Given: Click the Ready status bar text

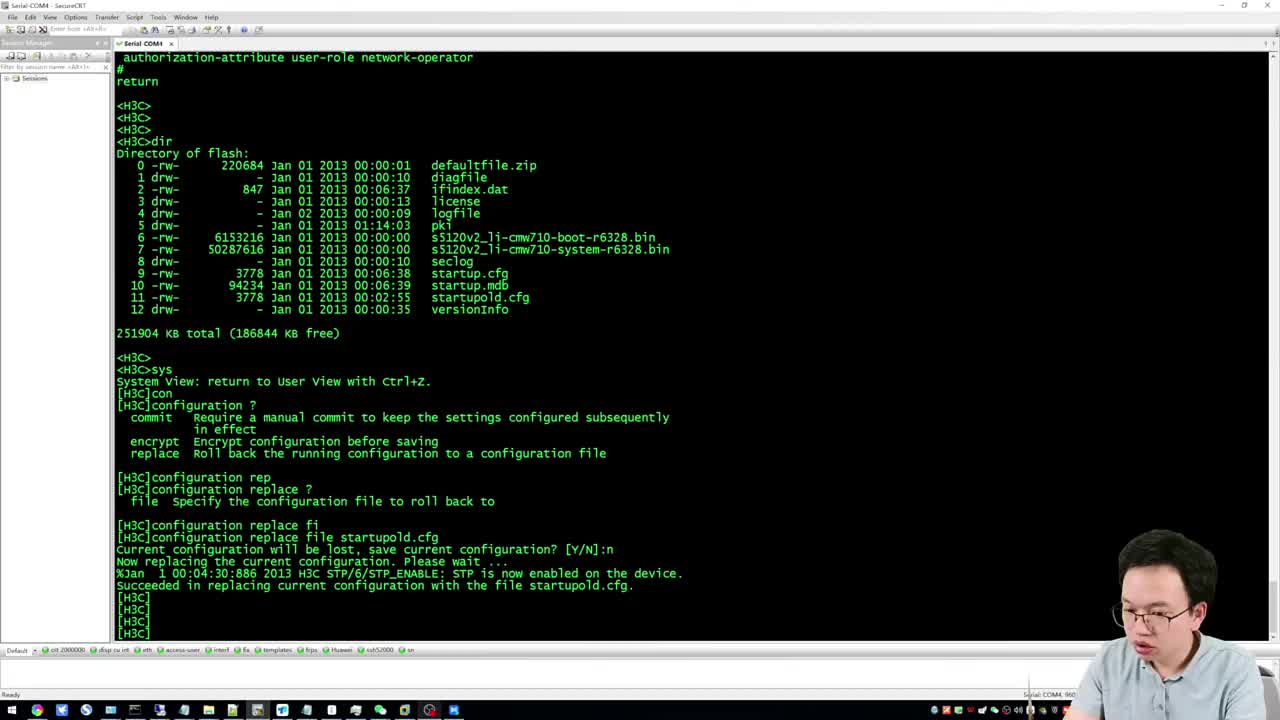Looking at the screenshot, I should (x=11, y=695).
